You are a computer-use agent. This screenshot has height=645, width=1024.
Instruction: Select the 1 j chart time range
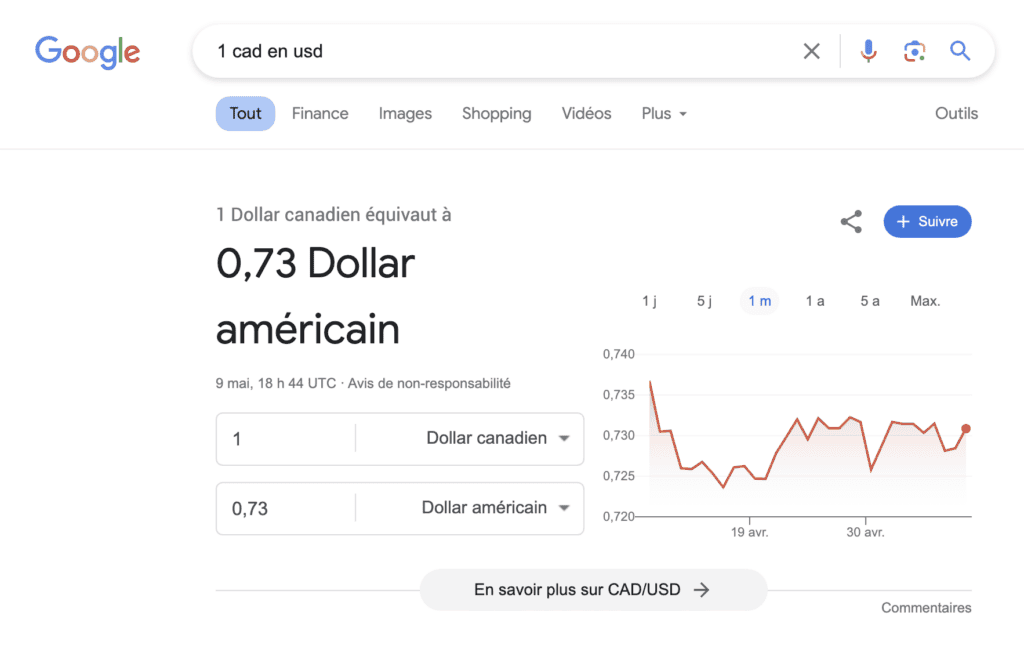(650, 300)
